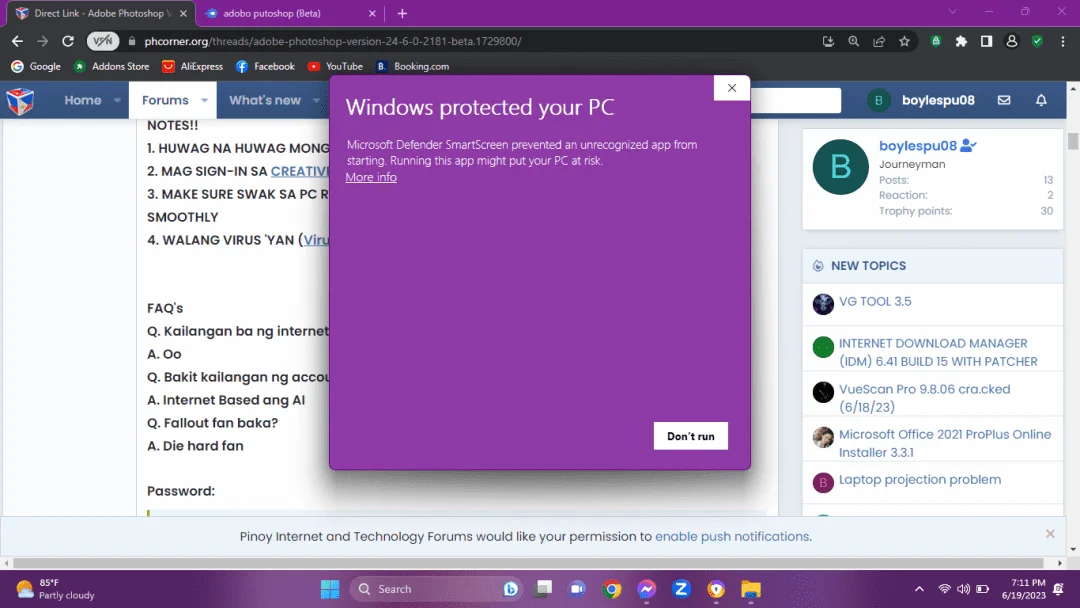Viewport: 1080px width, 608px height.
Task: Open the VueScan Pro 9.8.06 topic
Action: [924, 398]
